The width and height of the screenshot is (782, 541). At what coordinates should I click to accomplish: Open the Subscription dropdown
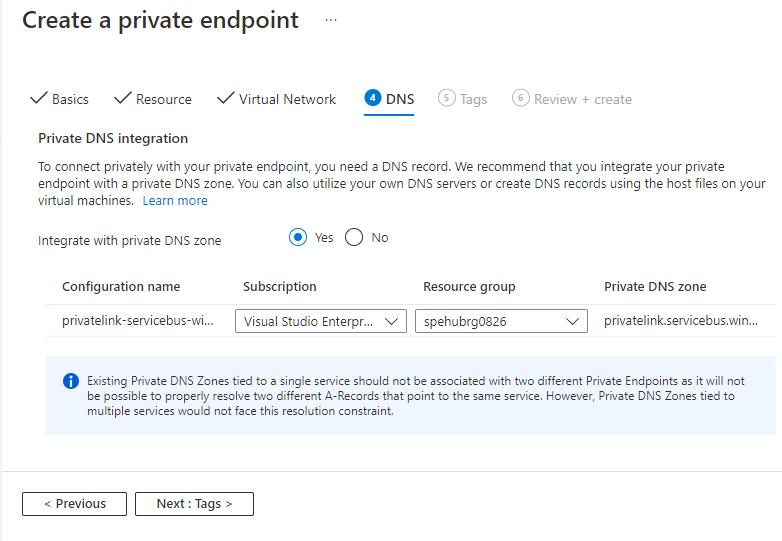click(321, 321)
